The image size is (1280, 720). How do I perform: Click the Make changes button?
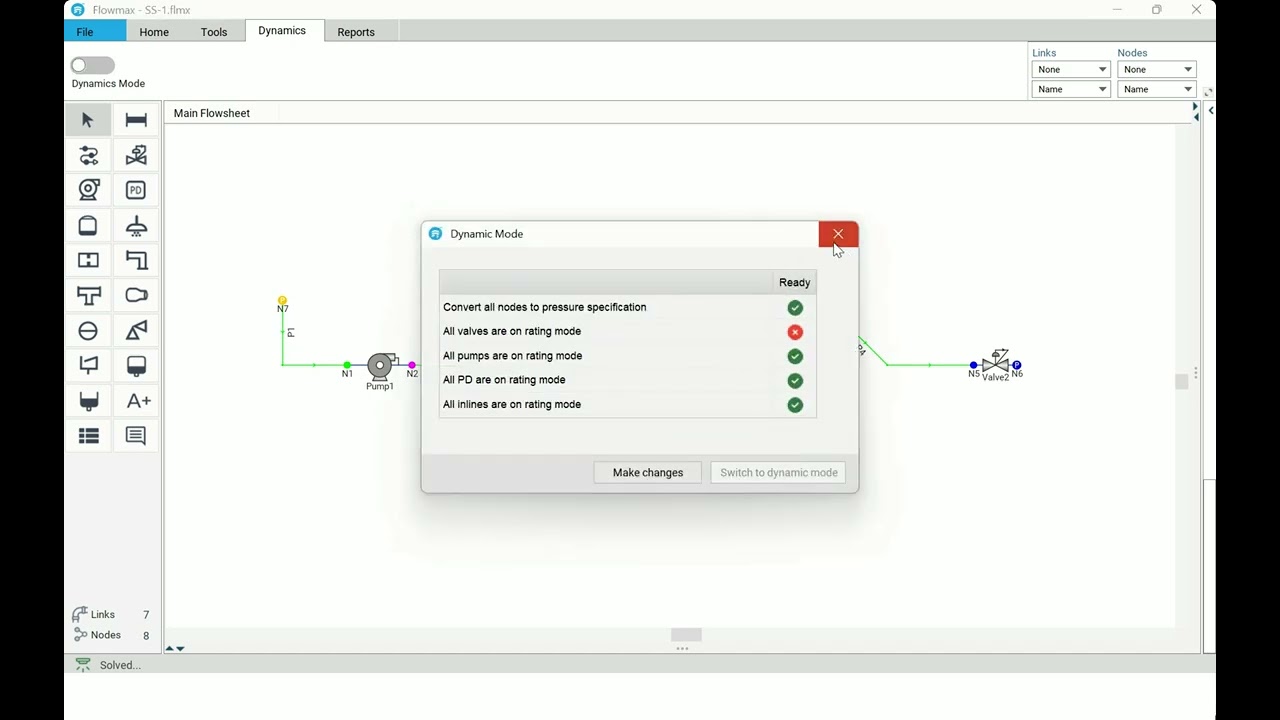coord(648,472)
